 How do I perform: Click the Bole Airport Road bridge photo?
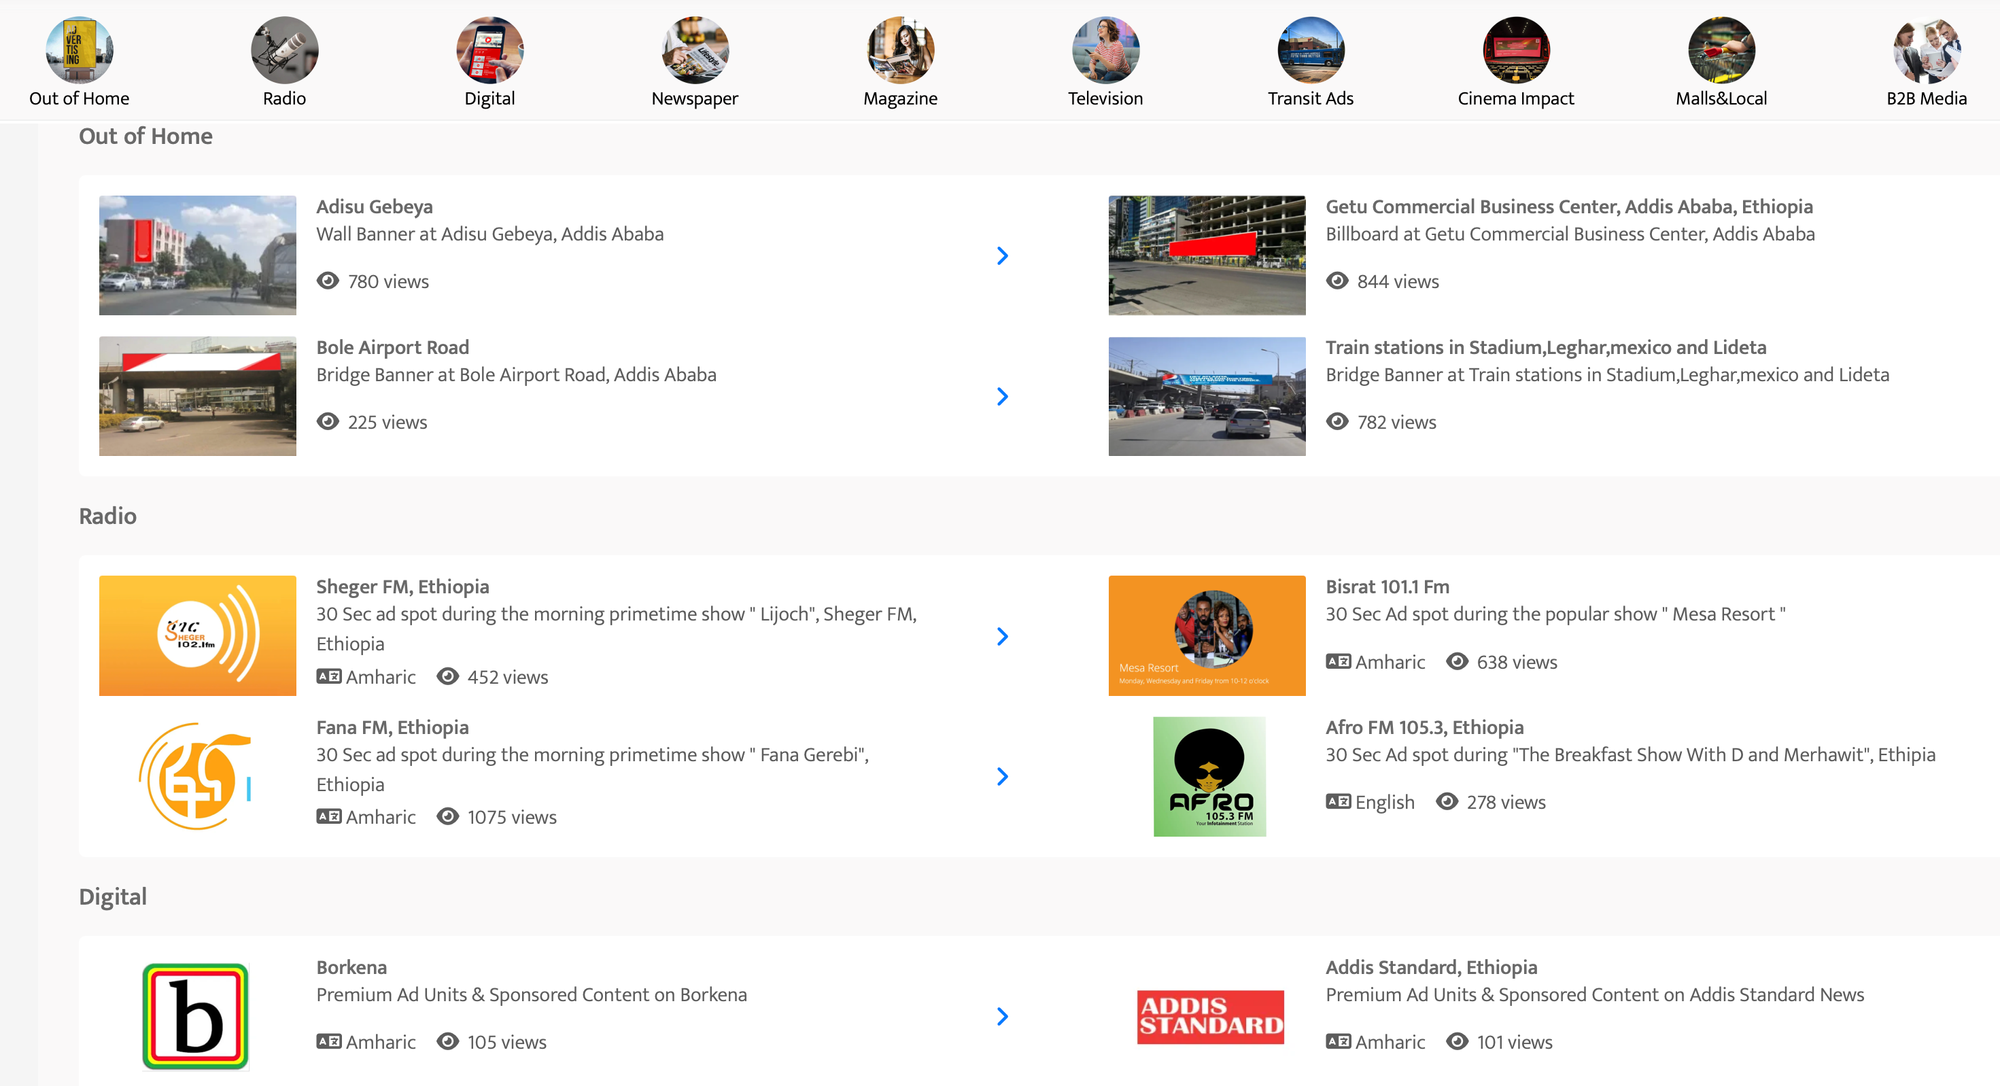(198, 396)
